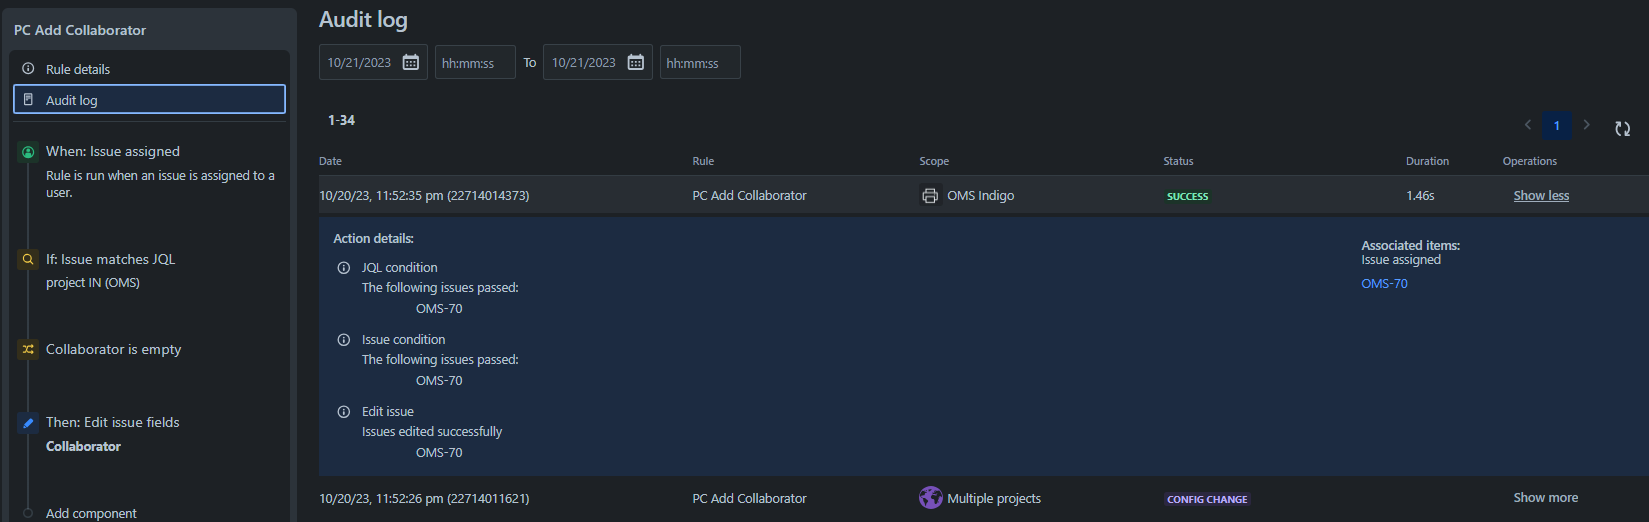
Task: Select page 1 in pagination
Action: point(1557,126)
